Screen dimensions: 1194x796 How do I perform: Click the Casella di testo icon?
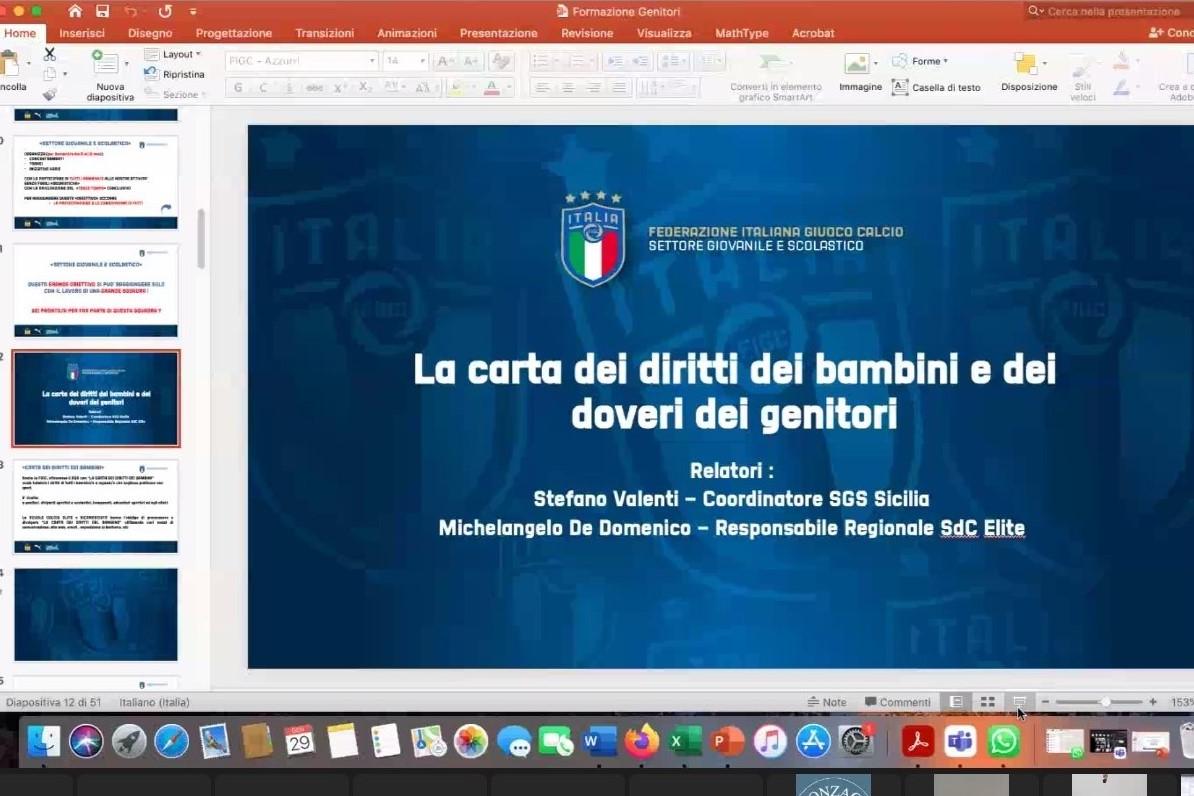[x=900, y=87]
